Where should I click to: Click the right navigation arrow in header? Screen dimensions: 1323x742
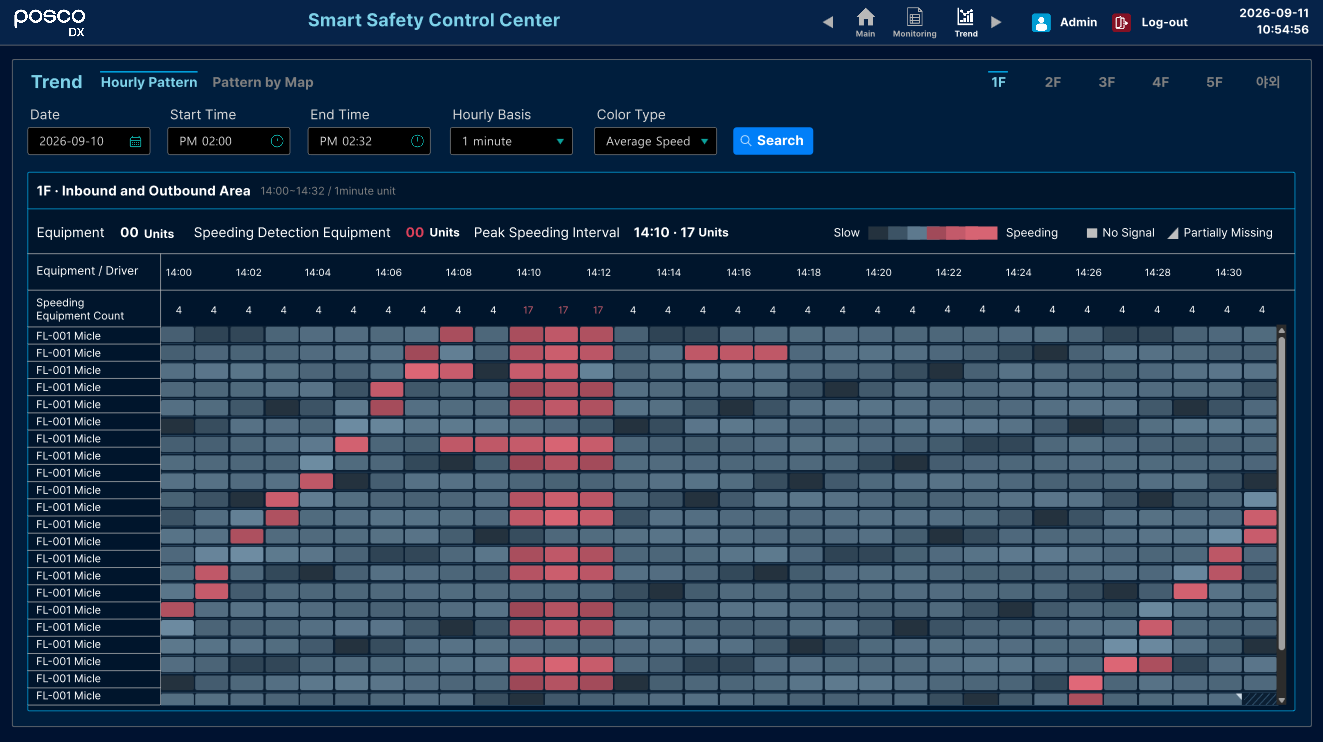click(x=996, y=22)
